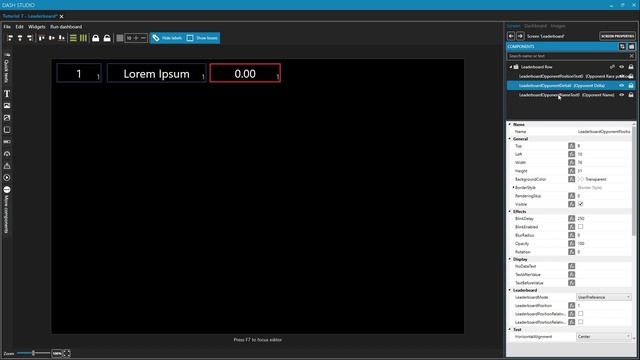Screen dimensions: 640x360
Task: Select the warning triangle tool in sidebar
Action: (x=7, y=166)
